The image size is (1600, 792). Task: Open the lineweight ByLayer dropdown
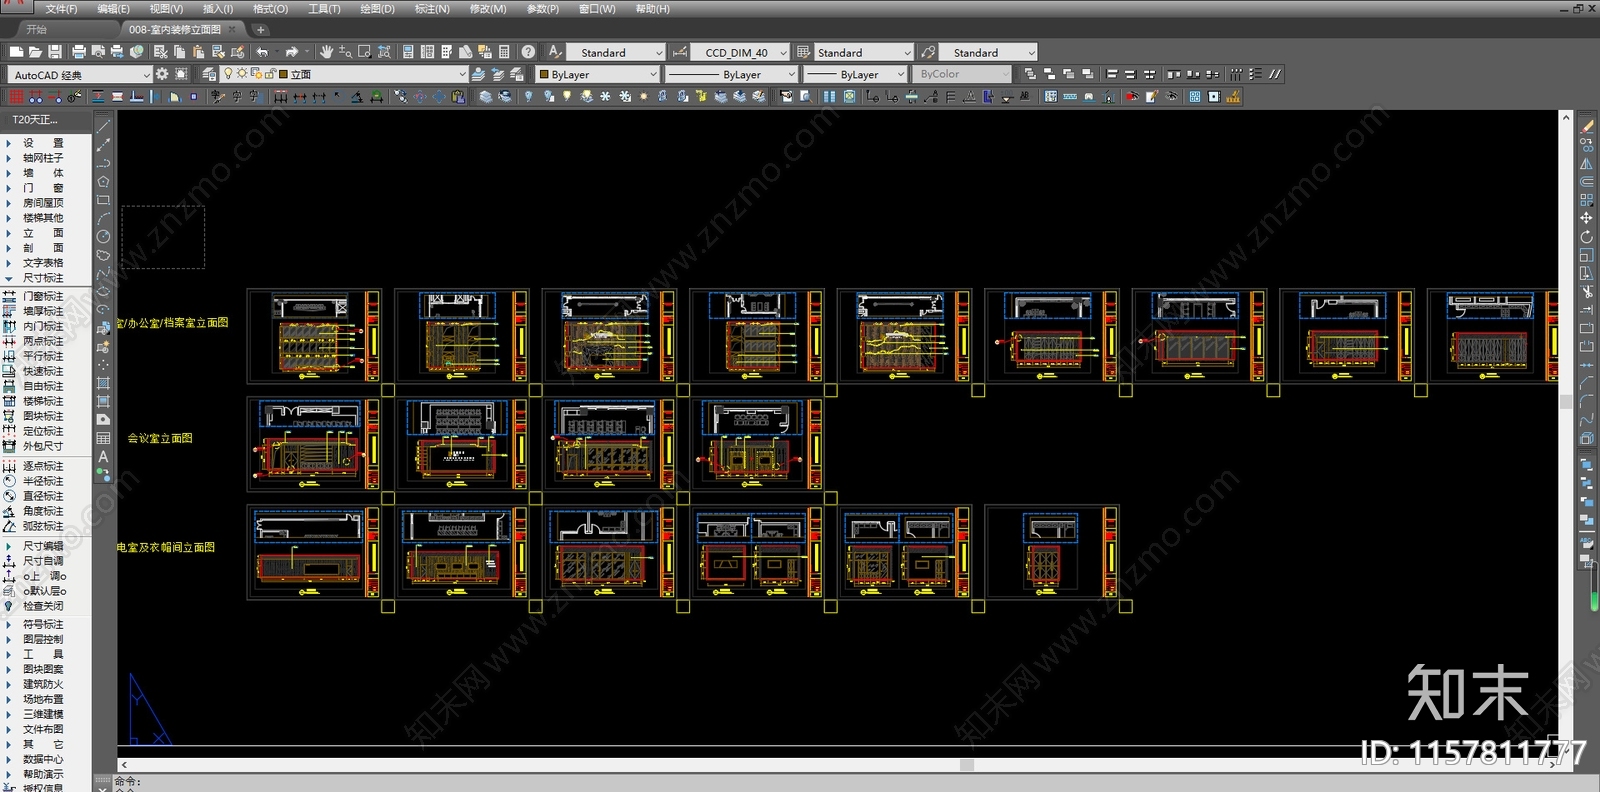click(x=855, y=74)
